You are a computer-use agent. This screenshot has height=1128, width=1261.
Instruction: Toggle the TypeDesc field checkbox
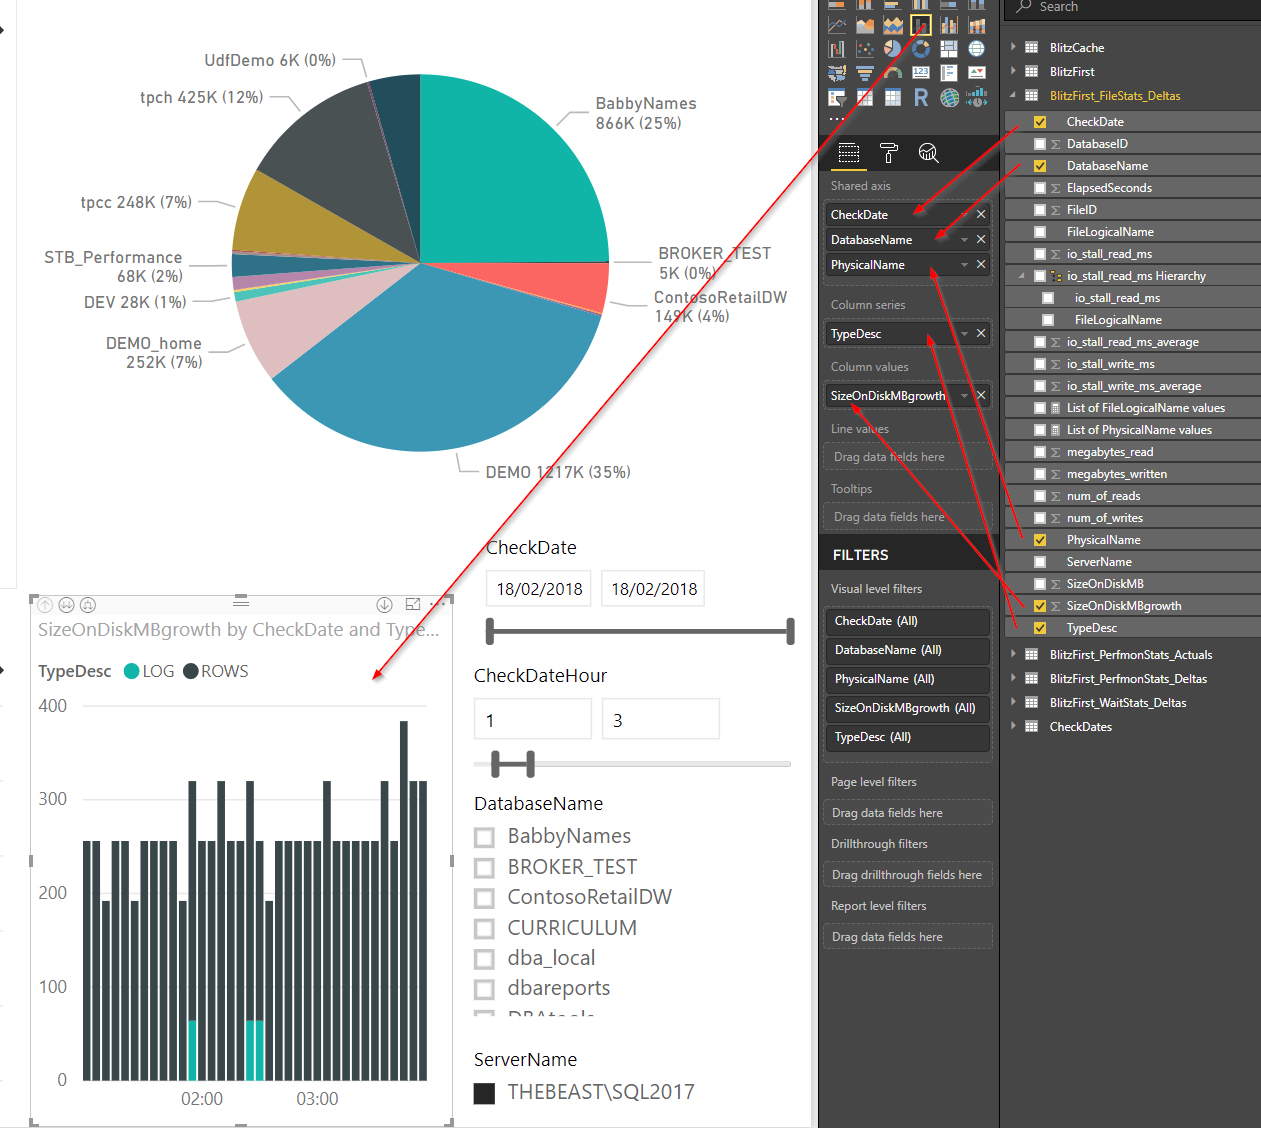[1040, 628]
